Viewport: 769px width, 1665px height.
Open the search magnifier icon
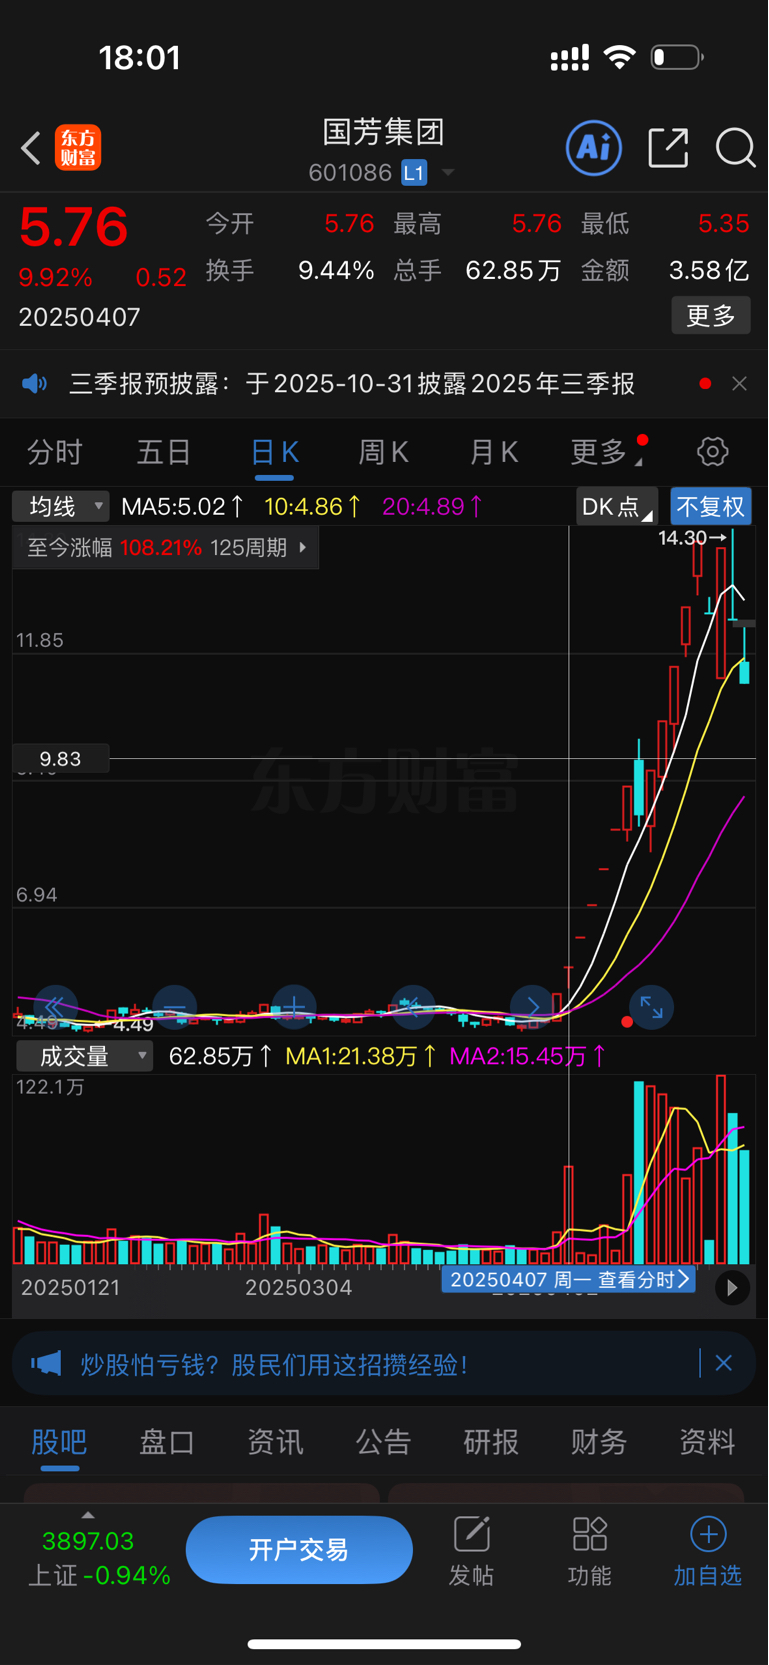(x=736, y=148)
